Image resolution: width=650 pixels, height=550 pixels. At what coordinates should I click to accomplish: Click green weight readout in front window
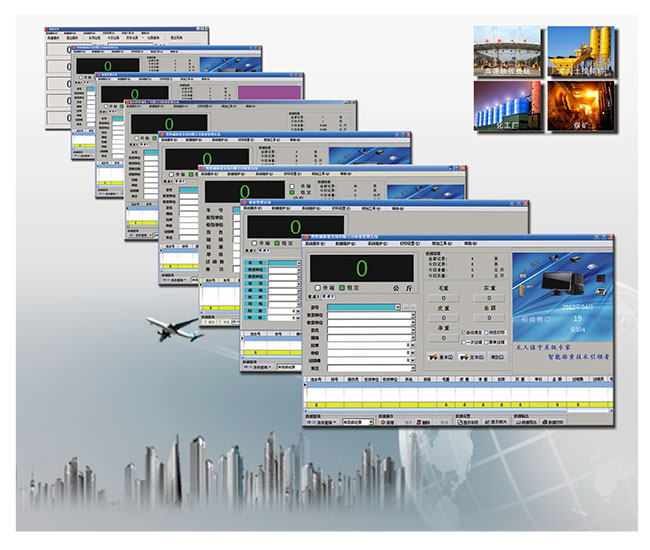coord(362,268)
